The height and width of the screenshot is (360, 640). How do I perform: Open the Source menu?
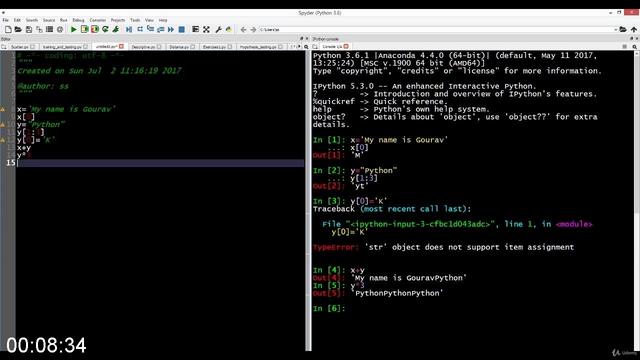(x=49, y=20)
